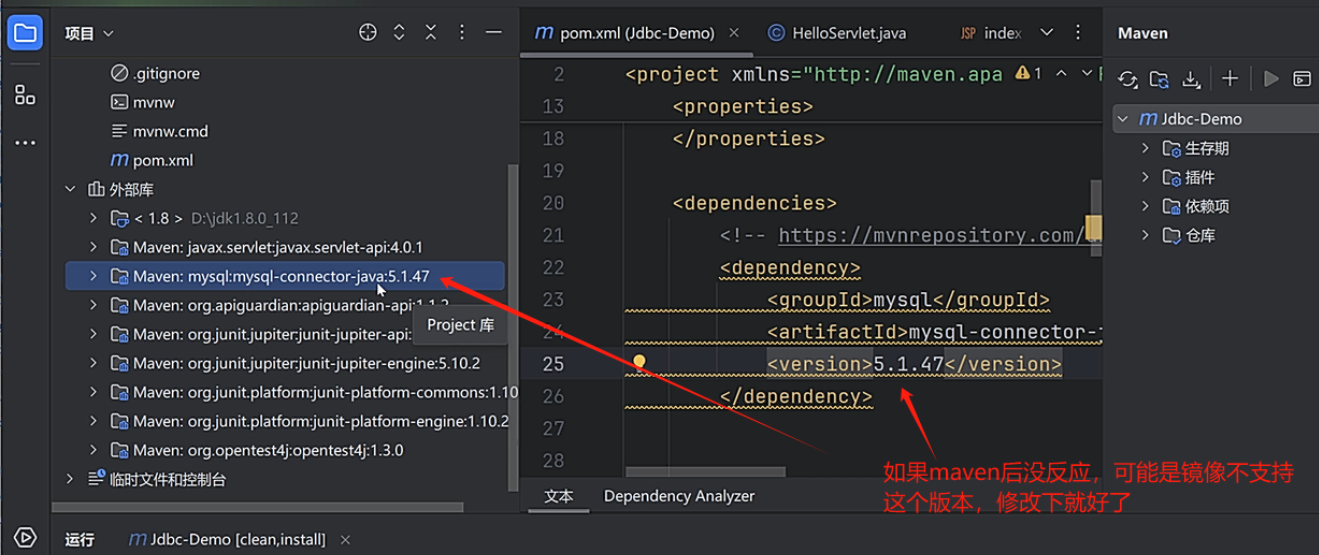
Task: Select the 文本 editor tab
Action: (x=559, y=496)
